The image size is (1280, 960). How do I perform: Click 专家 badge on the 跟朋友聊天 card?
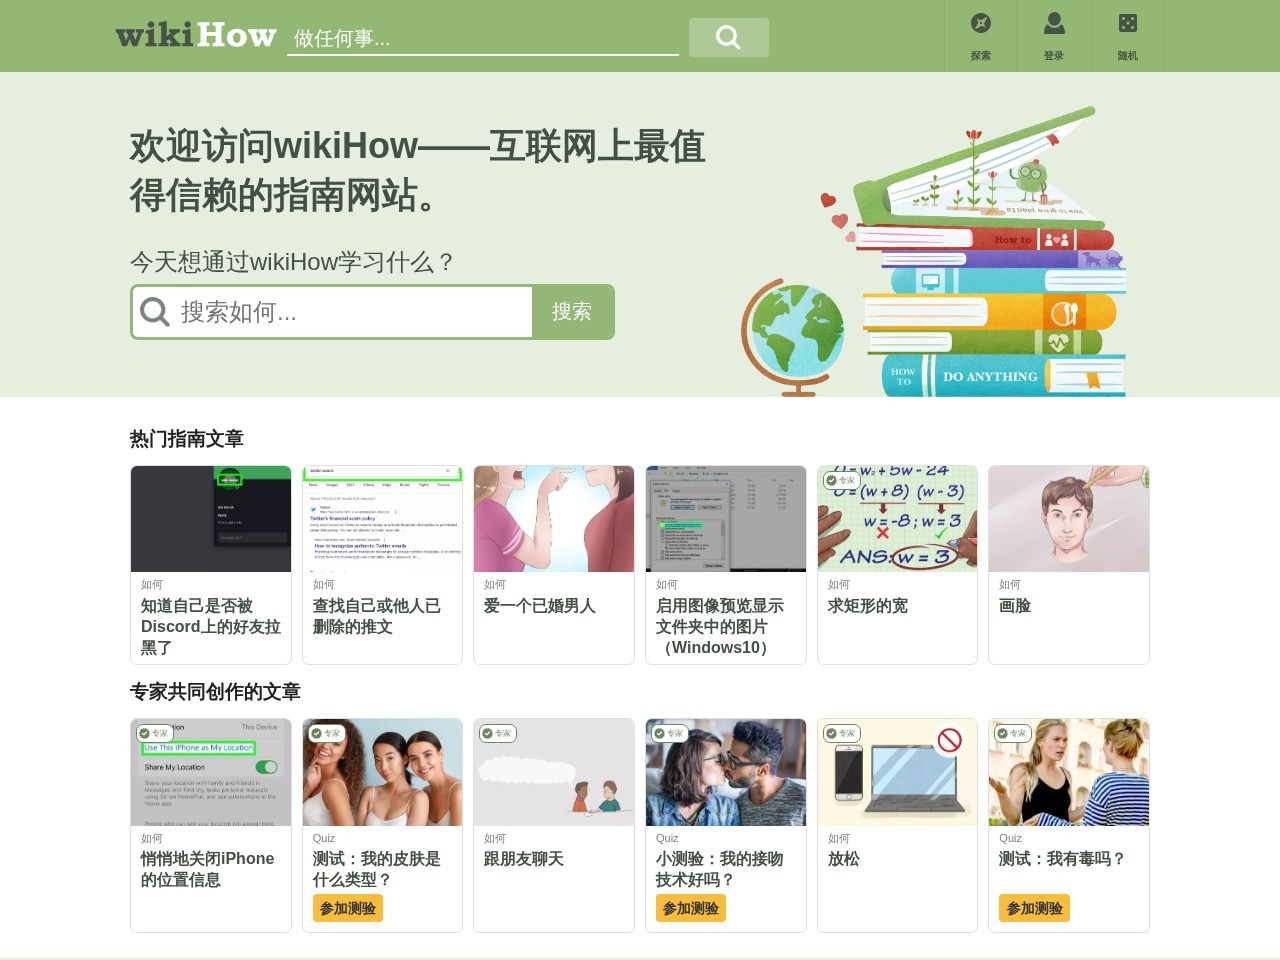click(x=498, y=733)
